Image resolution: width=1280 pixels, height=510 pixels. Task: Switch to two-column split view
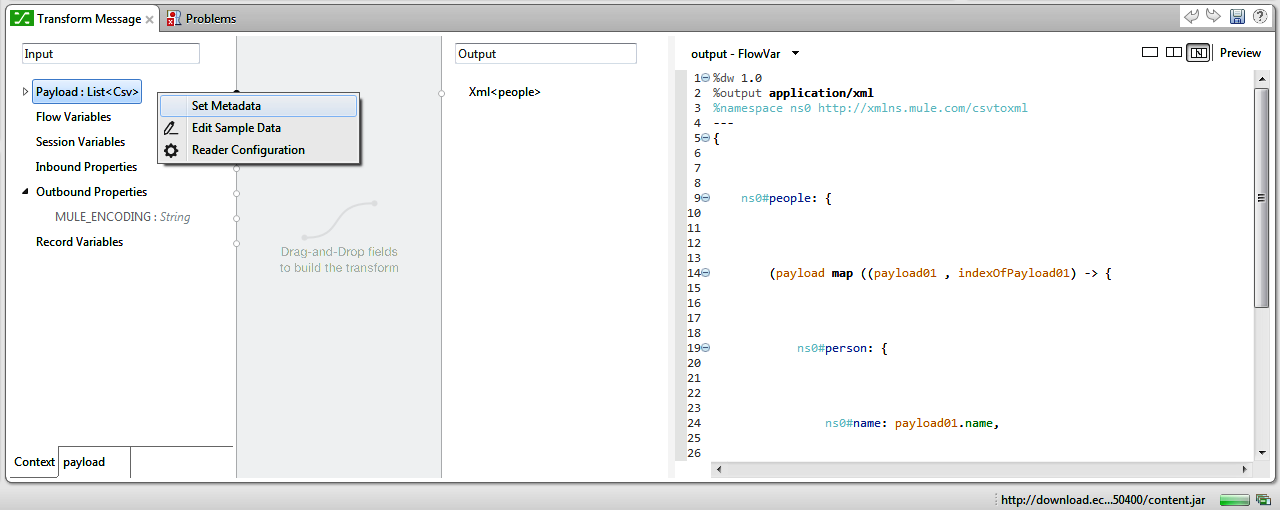point(1174,53)
